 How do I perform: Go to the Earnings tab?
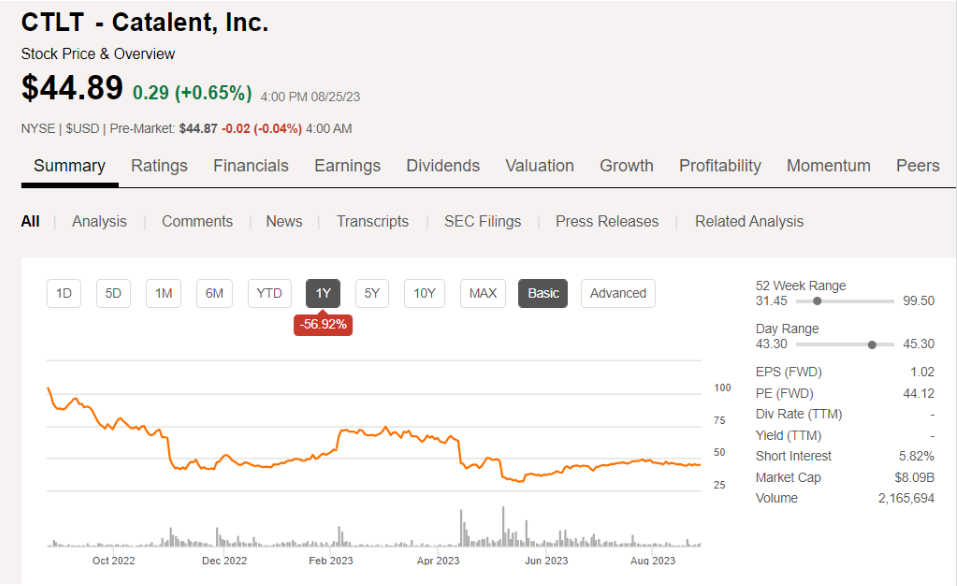coord(347,166)
